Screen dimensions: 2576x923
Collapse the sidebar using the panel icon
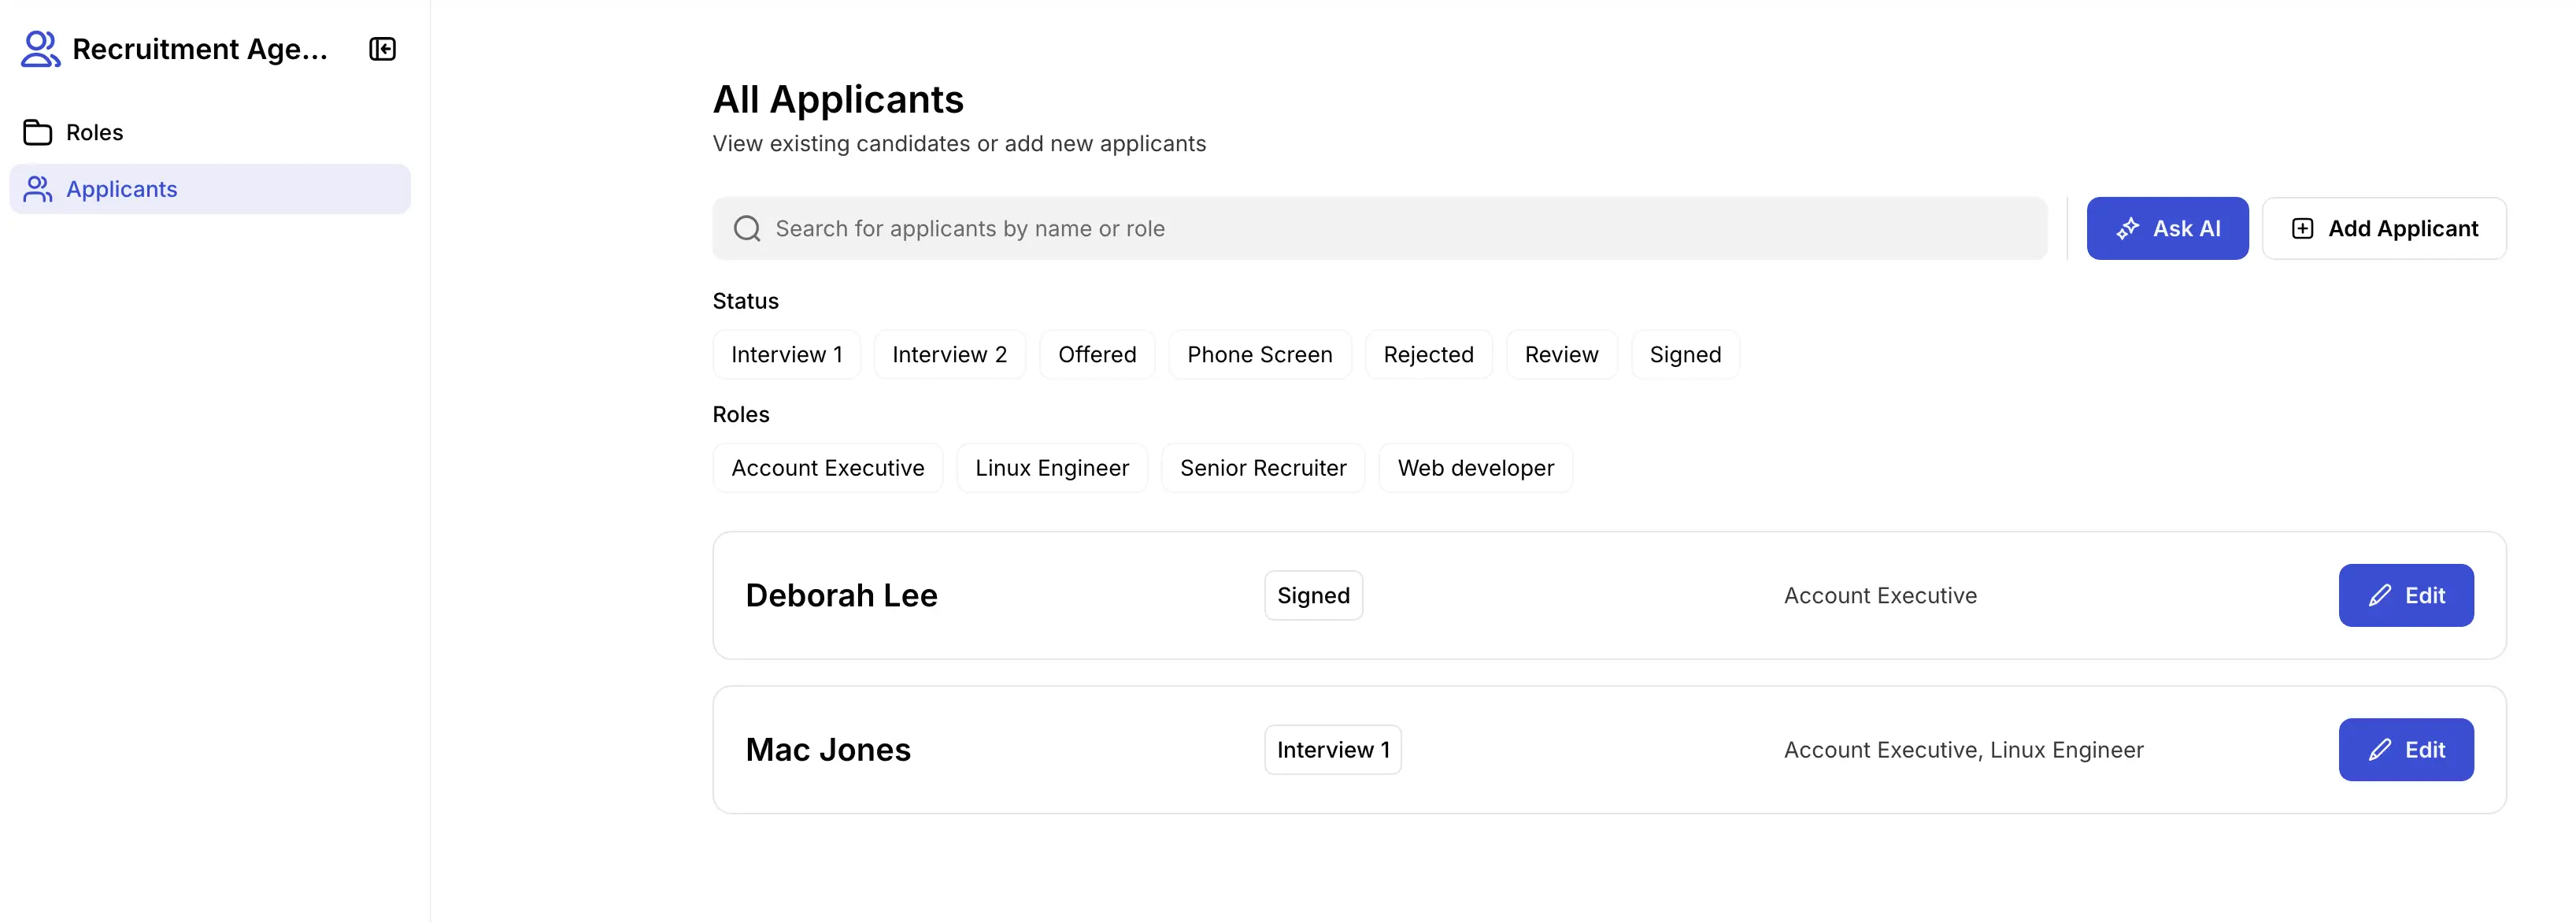pyautogui.click(x=382, y=48)
